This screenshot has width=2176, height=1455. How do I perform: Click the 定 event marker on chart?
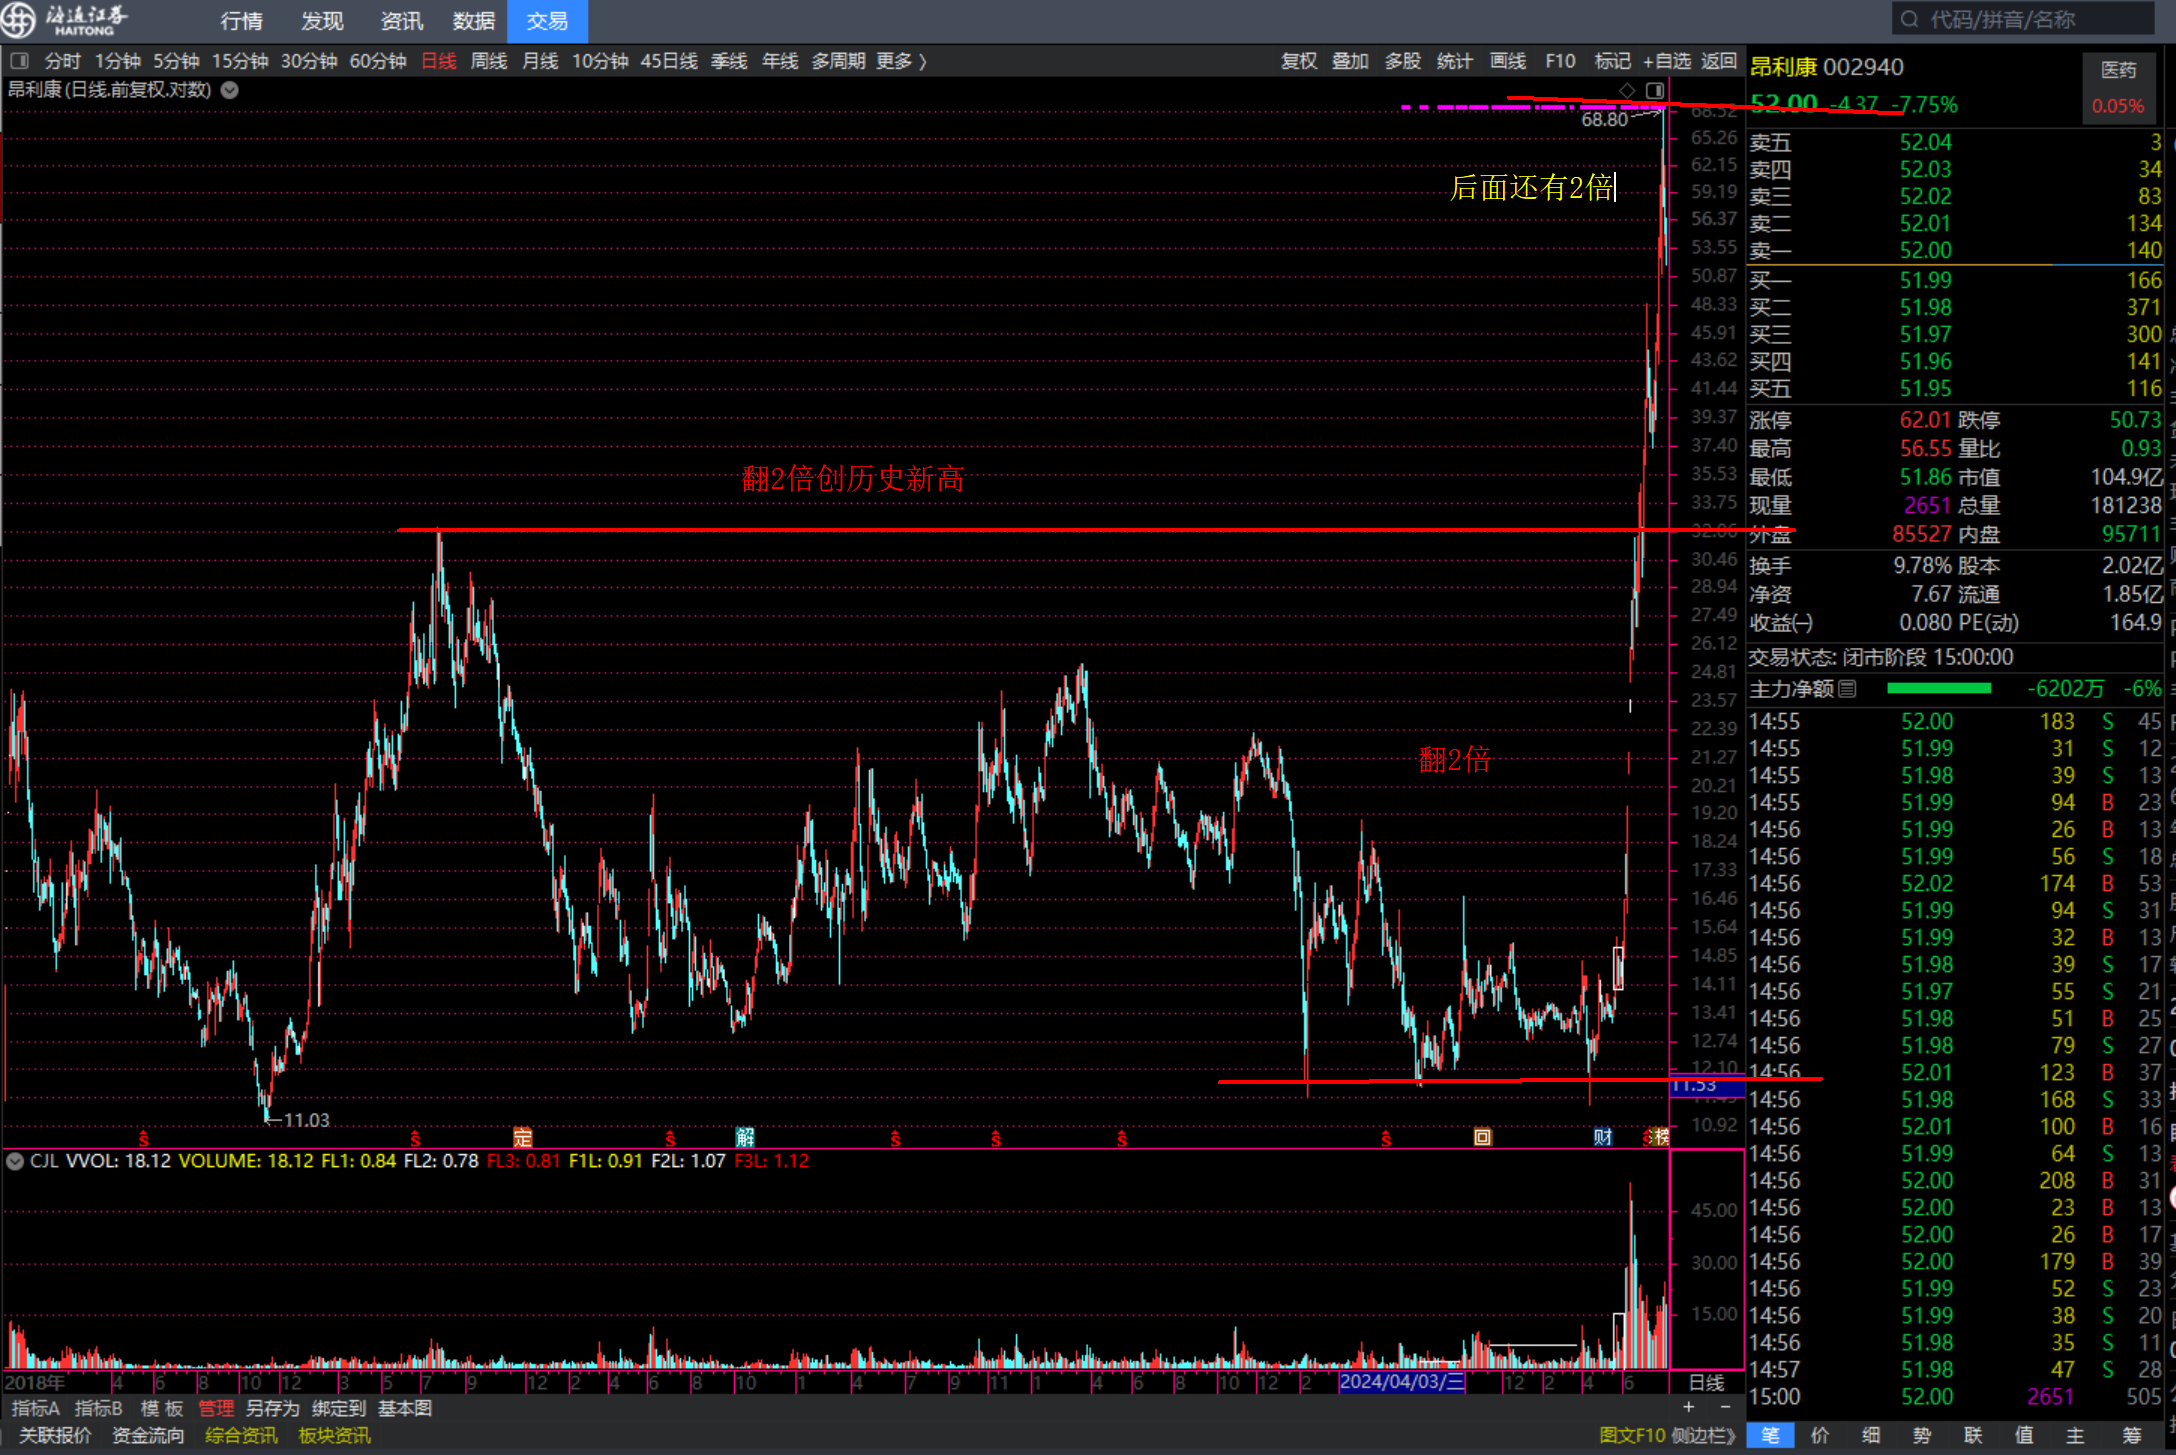pyautogui.click(x=523, y=1137)
